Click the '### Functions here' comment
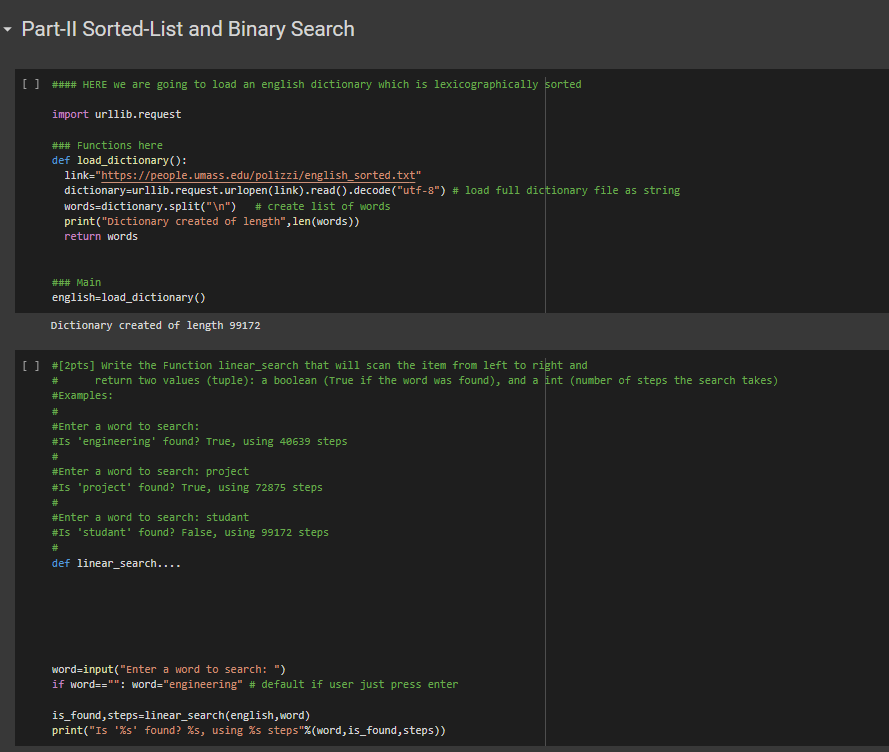Image resolution: width=889 pixels, height=752 pixels. click(107, 146)
